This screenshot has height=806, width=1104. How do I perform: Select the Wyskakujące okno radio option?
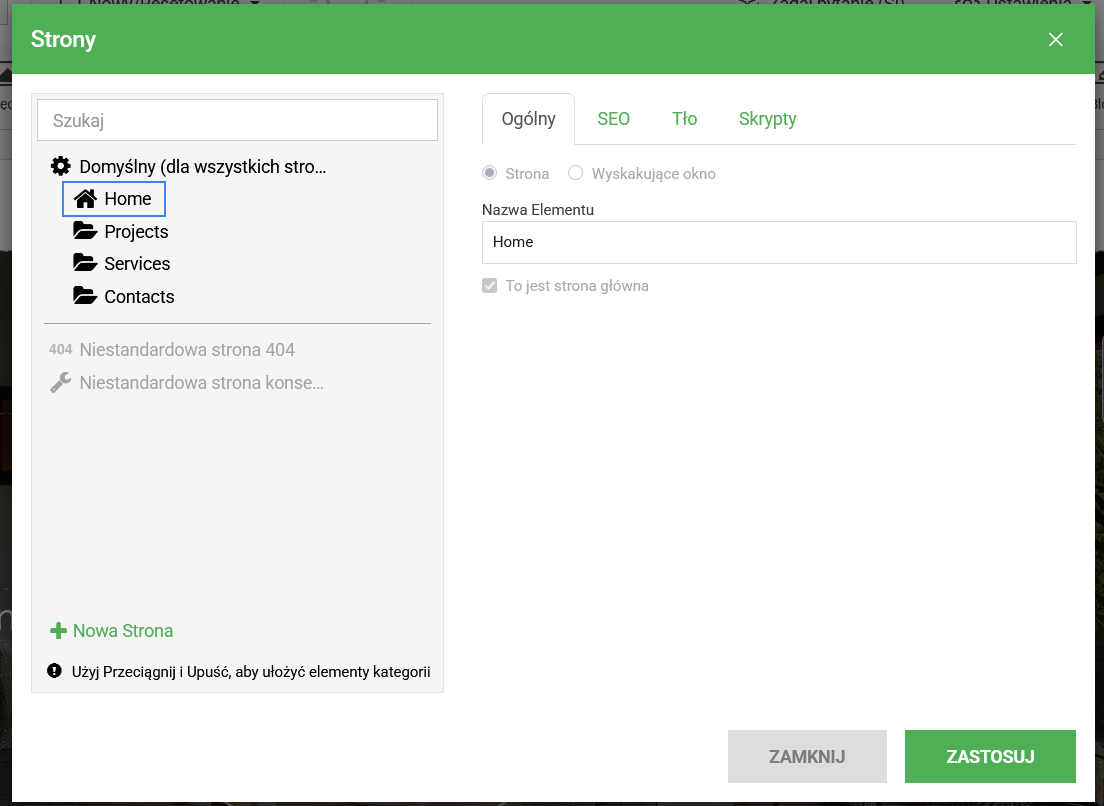click(575, 173)
